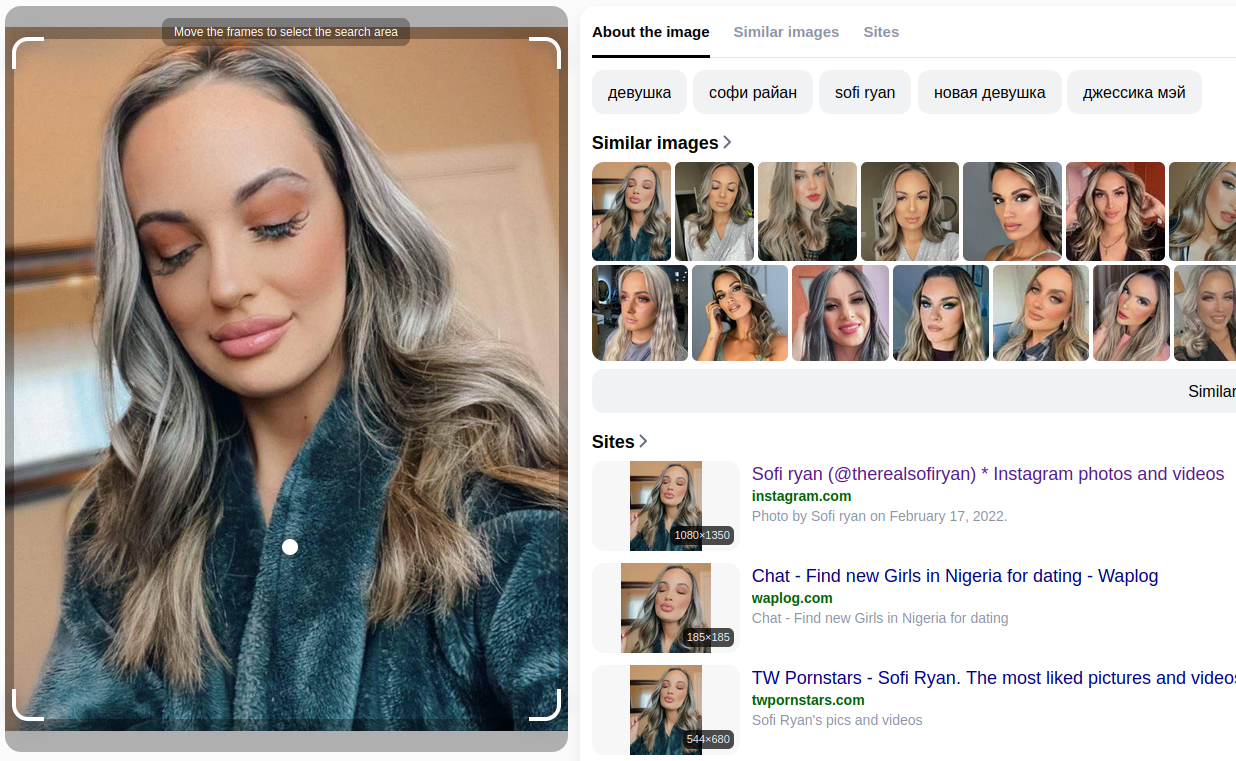This screenshot has height=761, width=1236.
Task: Open second thumbnail in top similar images row
Action: click(x=714, y=211)
